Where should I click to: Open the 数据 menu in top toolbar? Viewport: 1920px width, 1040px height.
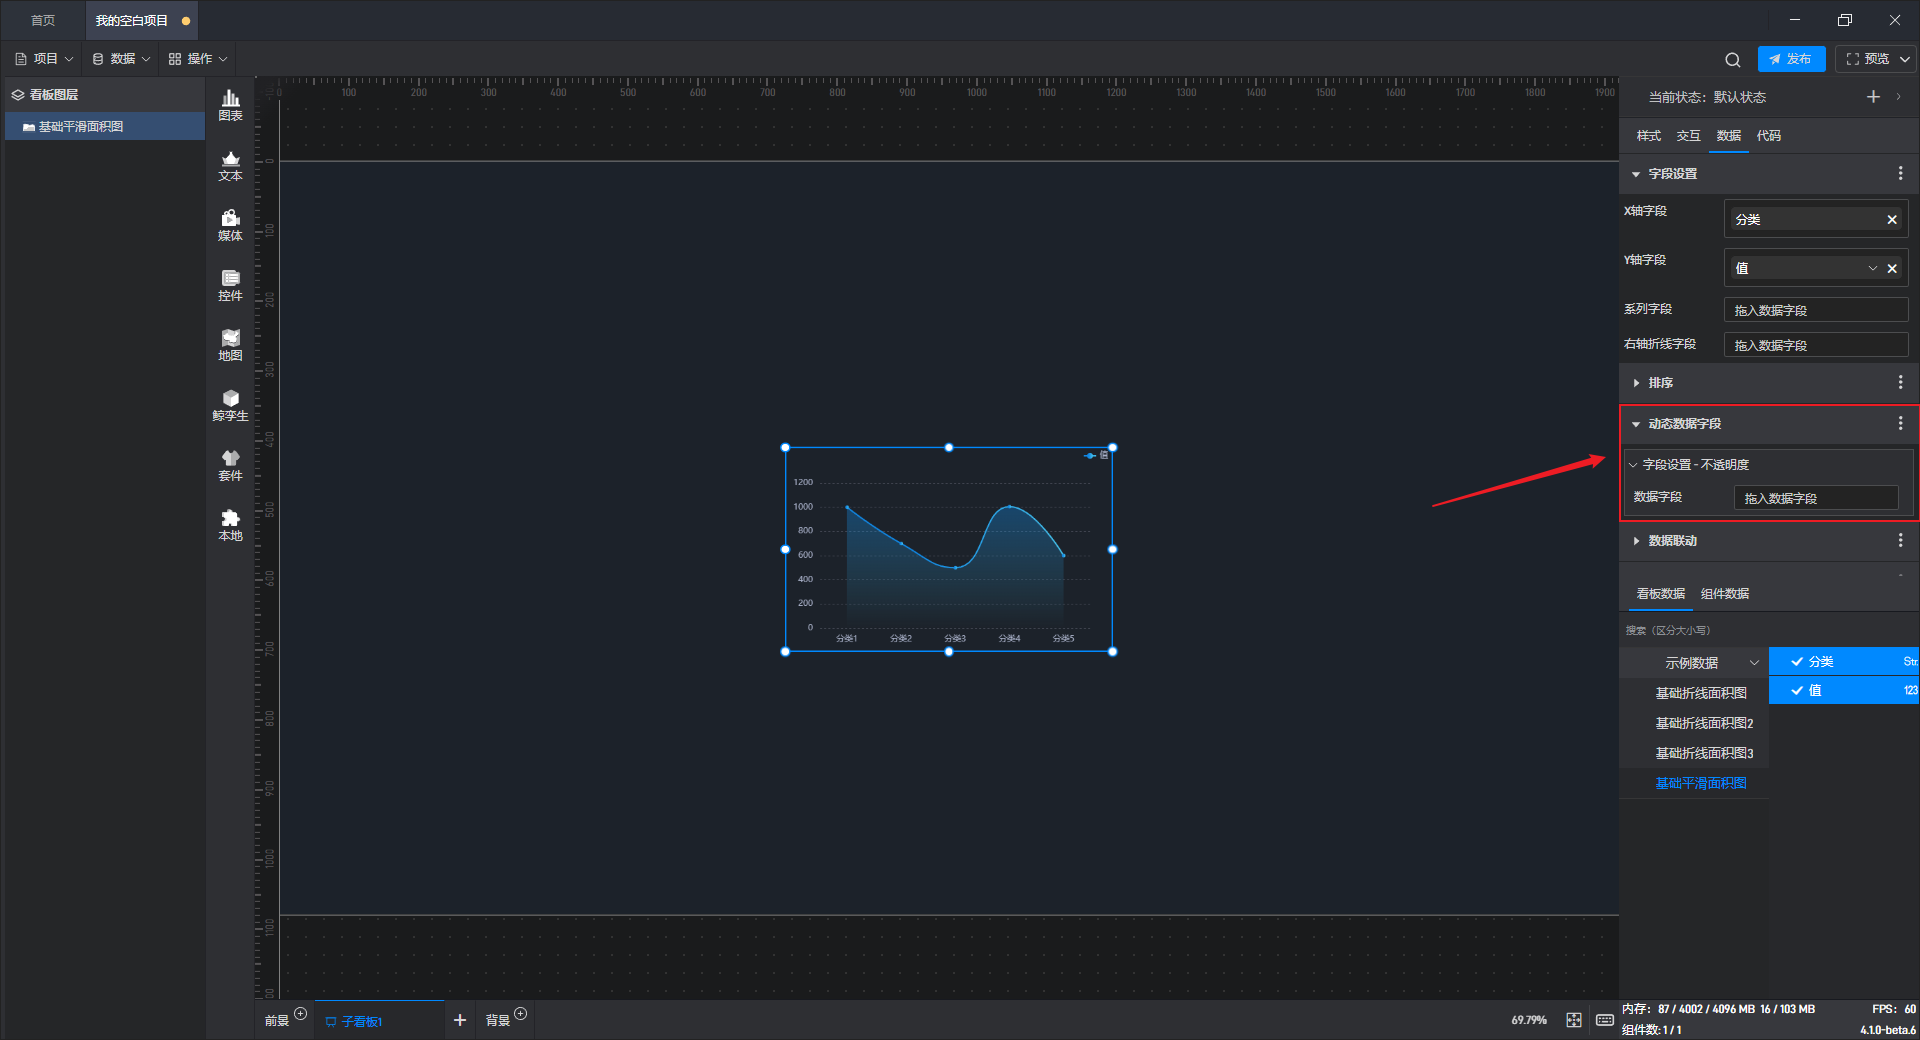[121, 59]
